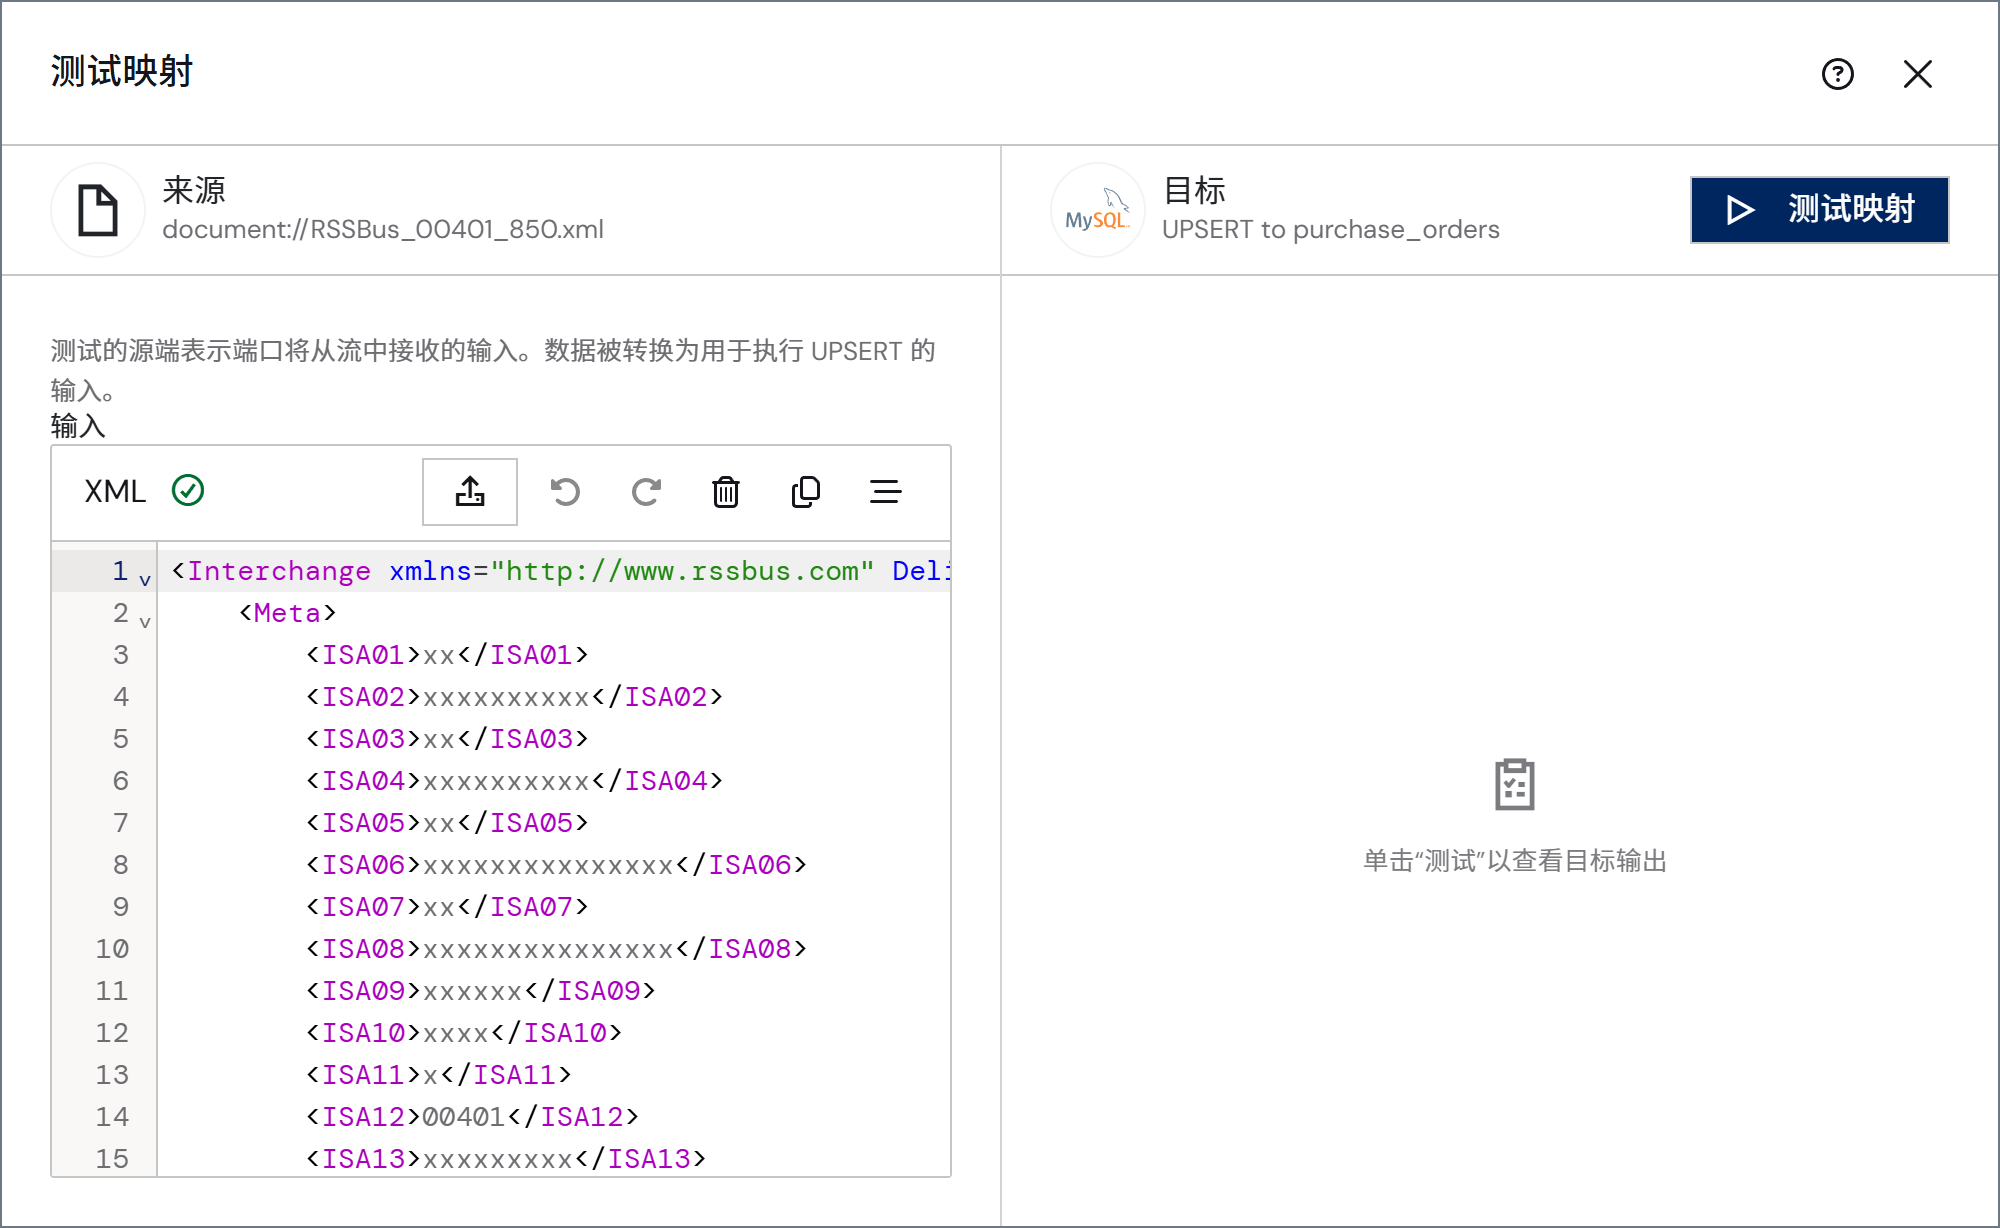The height and width of the screenshot is (1228, 2000).
Task: Run the 测试映射 button
Action: 1819,210
